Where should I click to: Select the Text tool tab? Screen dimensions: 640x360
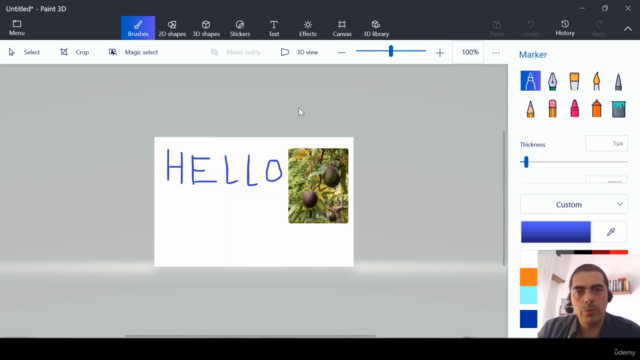point(274,28)
